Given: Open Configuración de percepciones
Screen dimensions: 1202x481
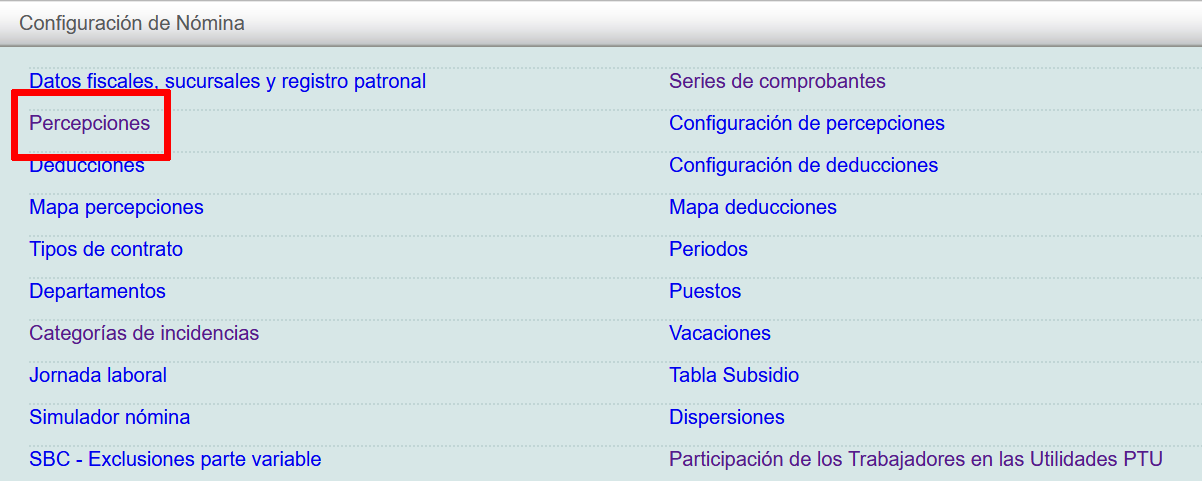Looking at the screenshot, I should click(x=806, y=123).
